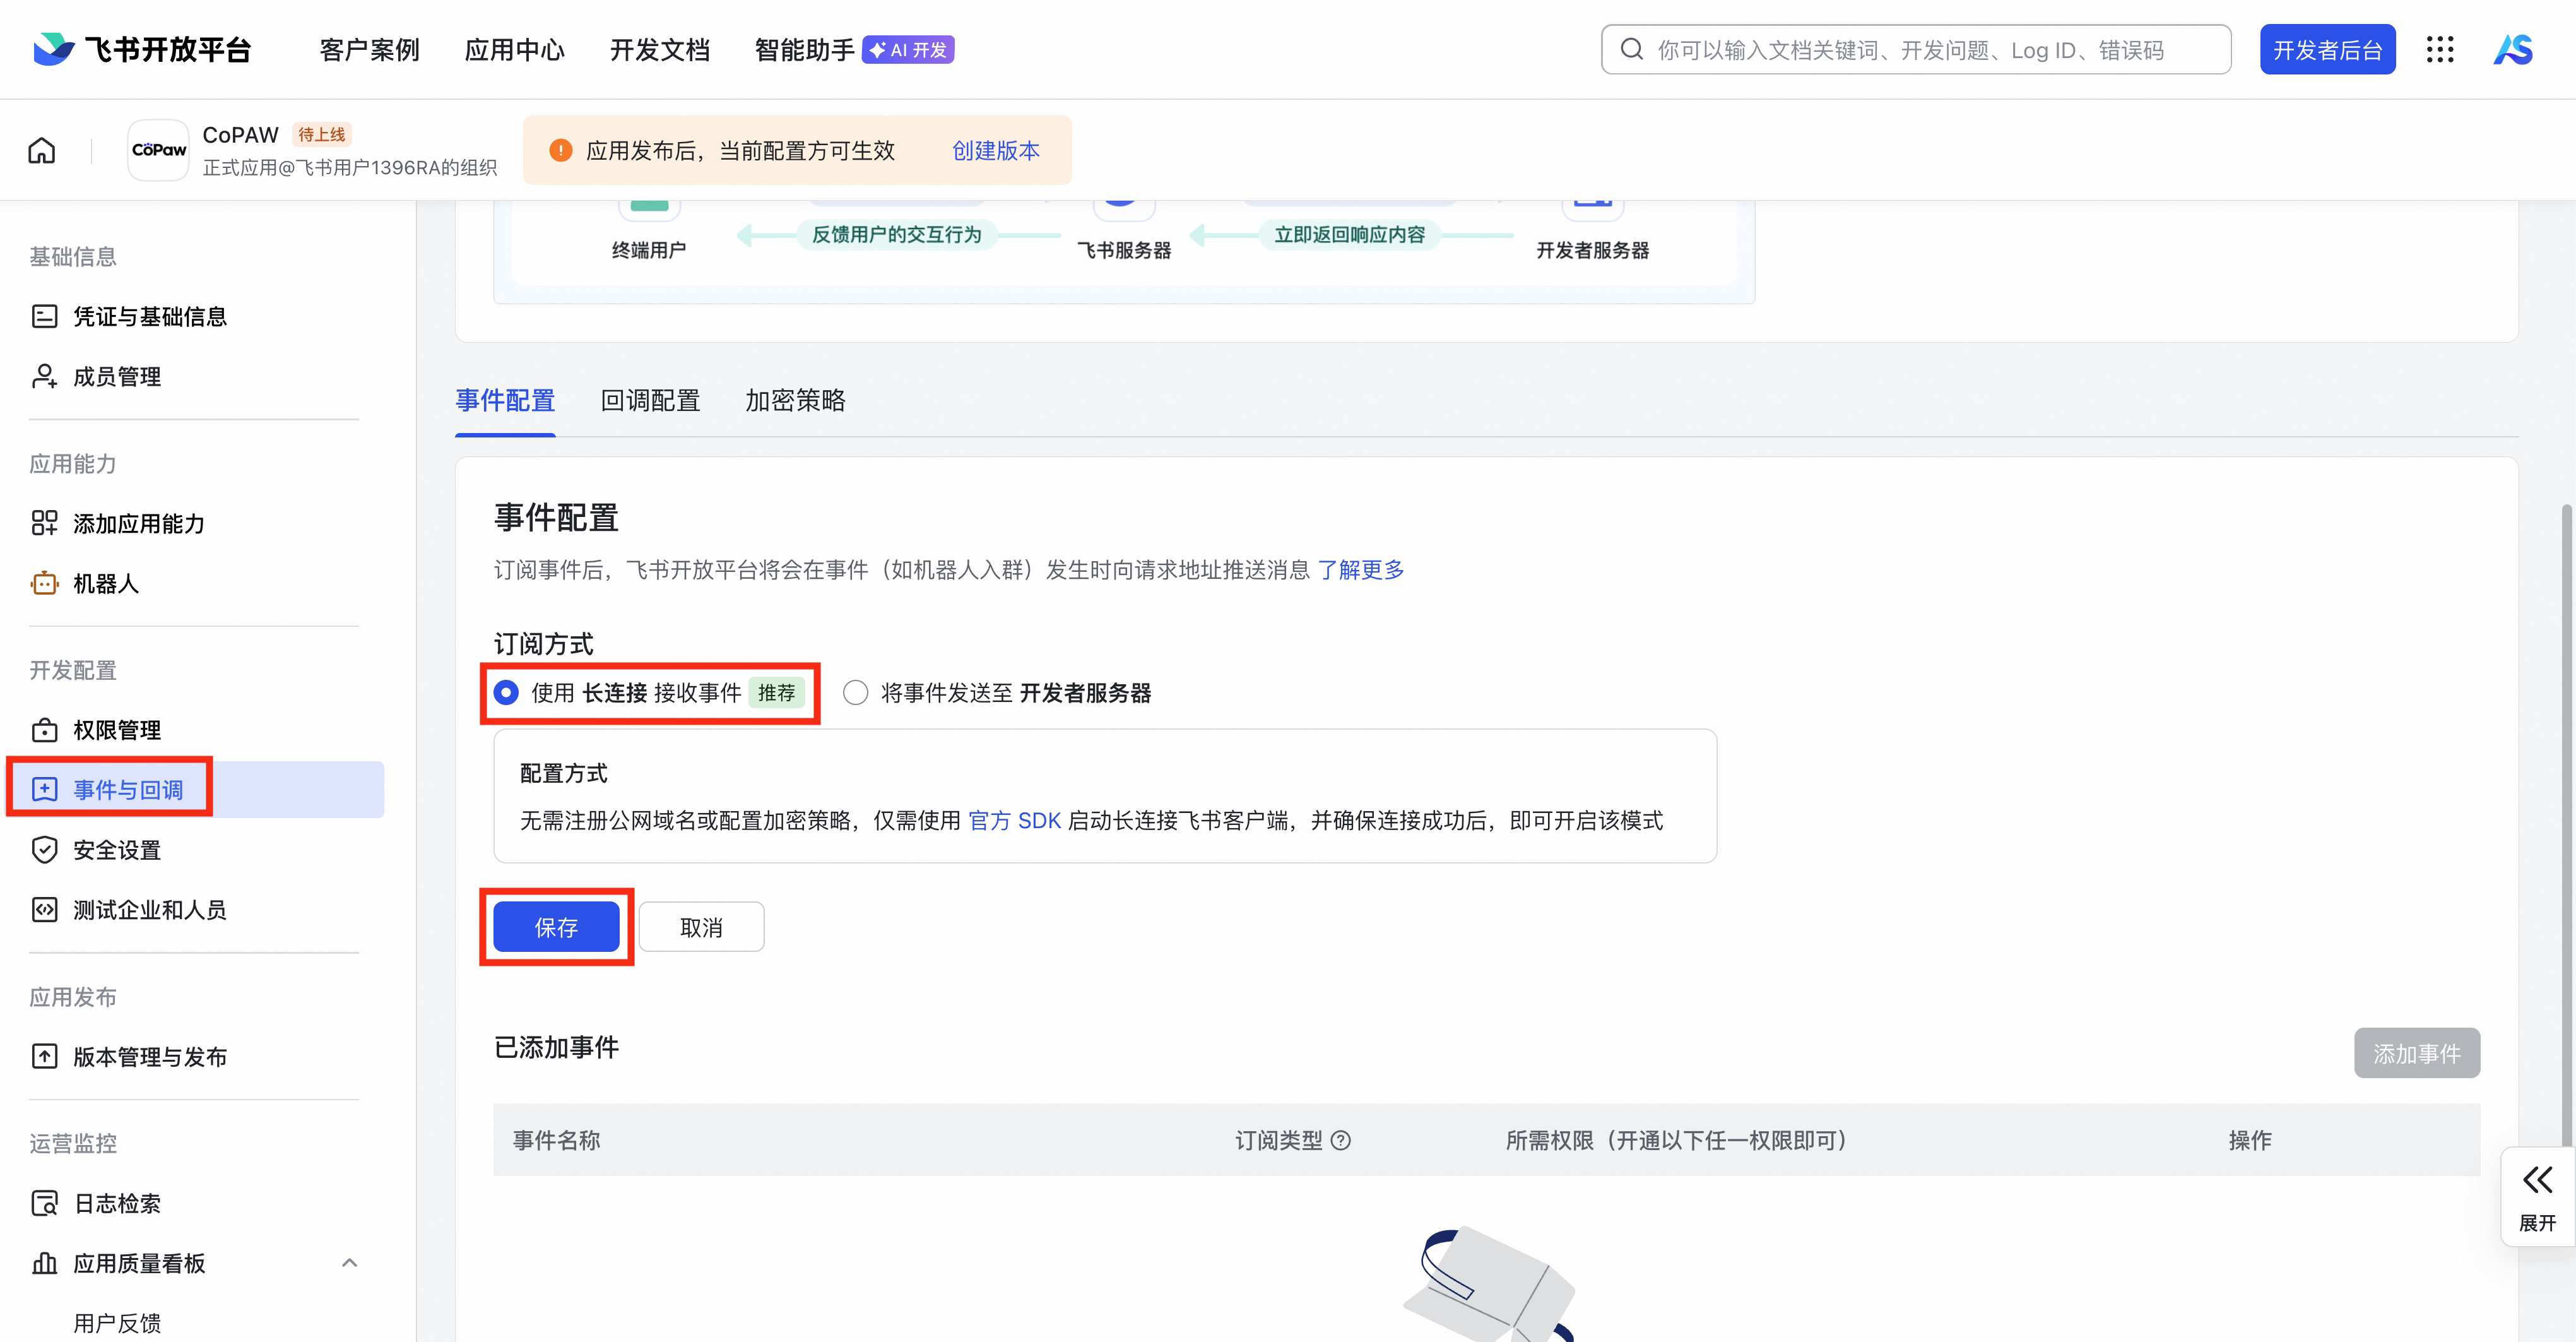Image resolution: width=2576 pixels, height=1342 pixels.
Task: Click 官方 SDK link
Action: 1014,821
